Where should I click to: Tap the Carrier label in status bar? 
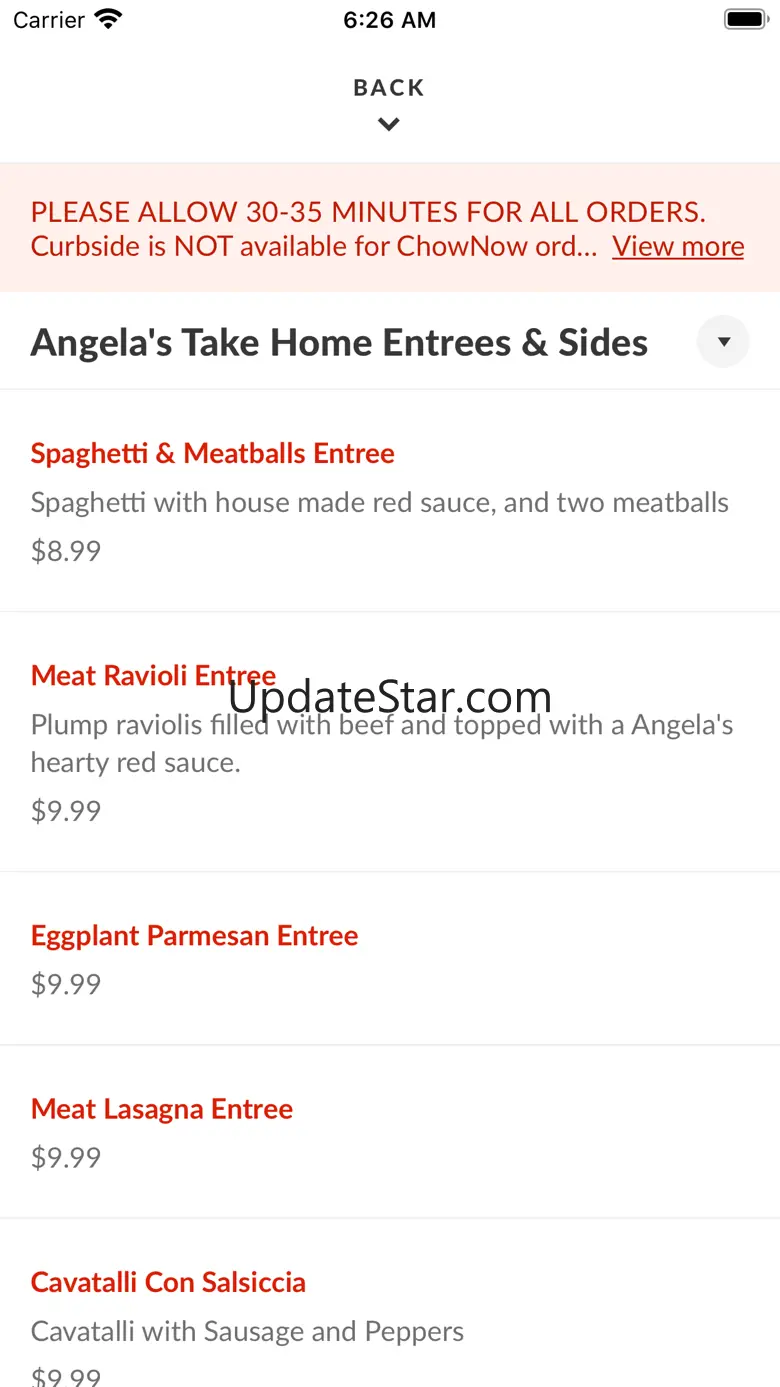click(49, 19)
